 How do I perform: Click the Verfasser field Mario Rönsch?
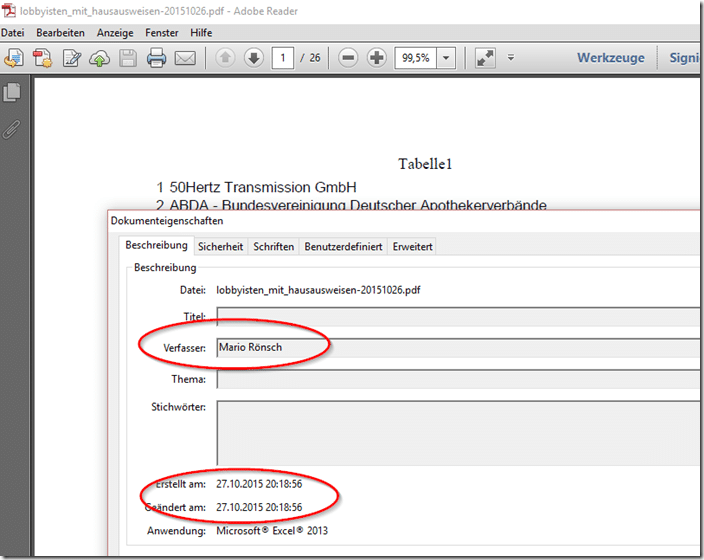pos(458,348)
